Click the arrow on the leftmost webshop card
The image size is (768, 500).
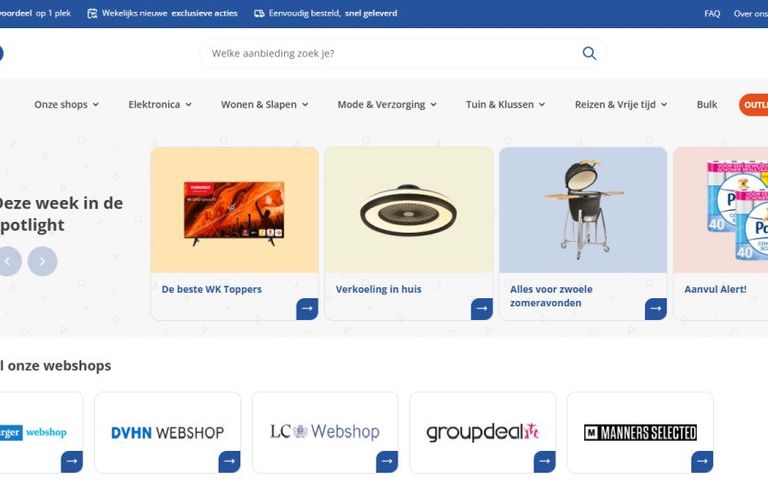point(72,462)
